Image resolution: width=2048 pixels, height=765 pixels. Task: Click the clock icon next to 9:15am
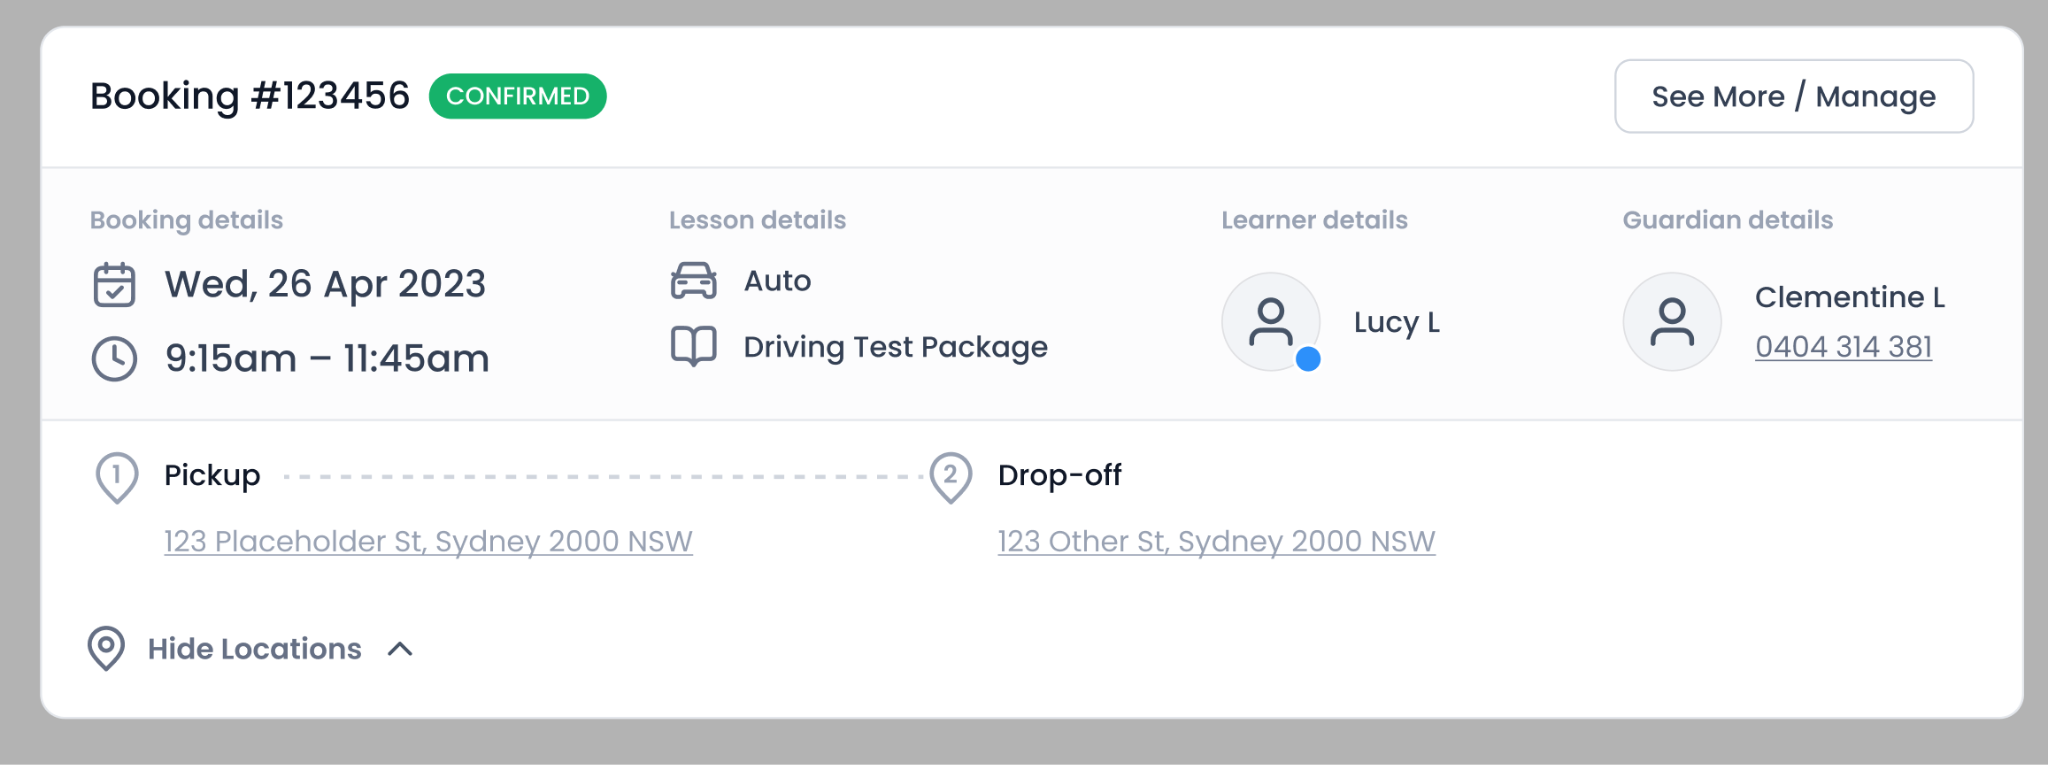(114, 359)
